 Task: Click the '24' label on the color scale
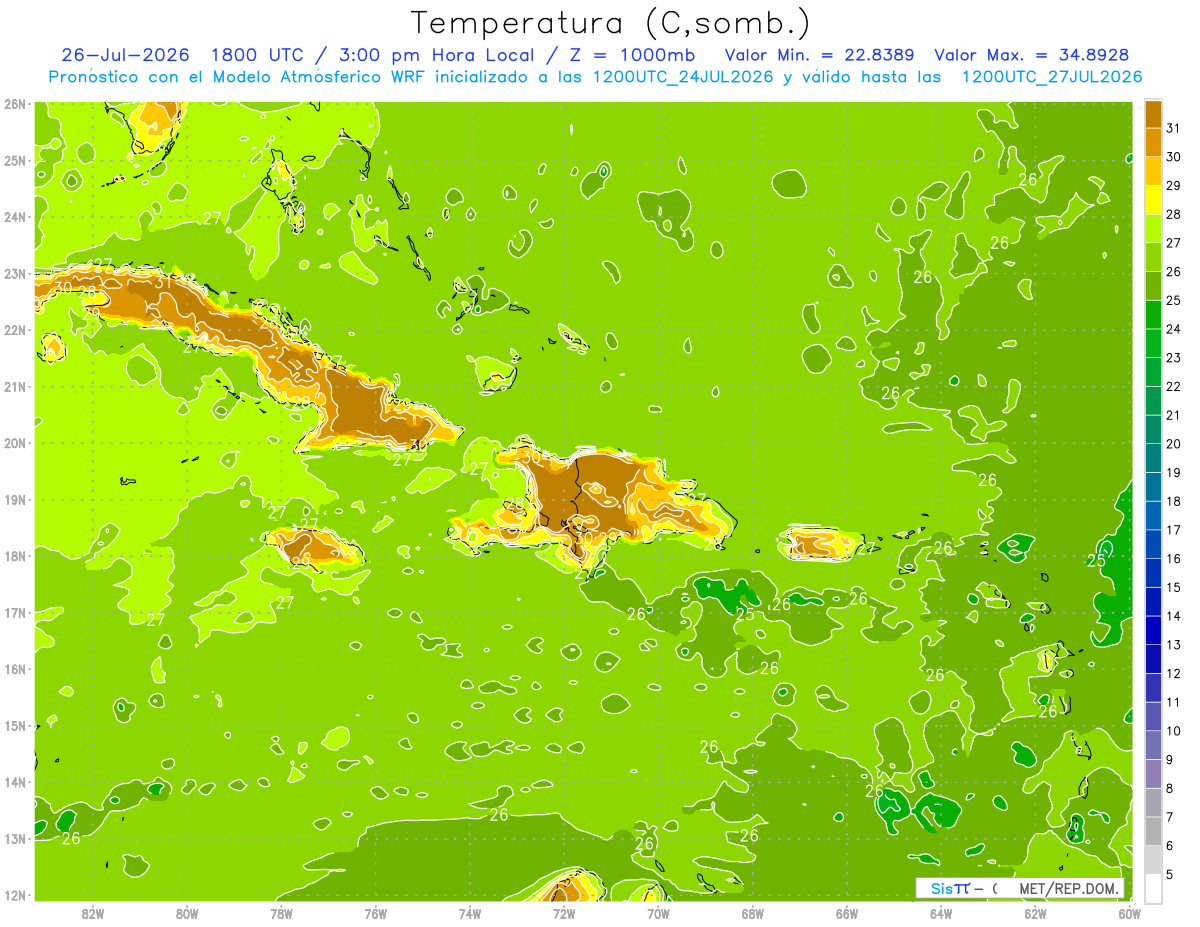click(1174, 329)
